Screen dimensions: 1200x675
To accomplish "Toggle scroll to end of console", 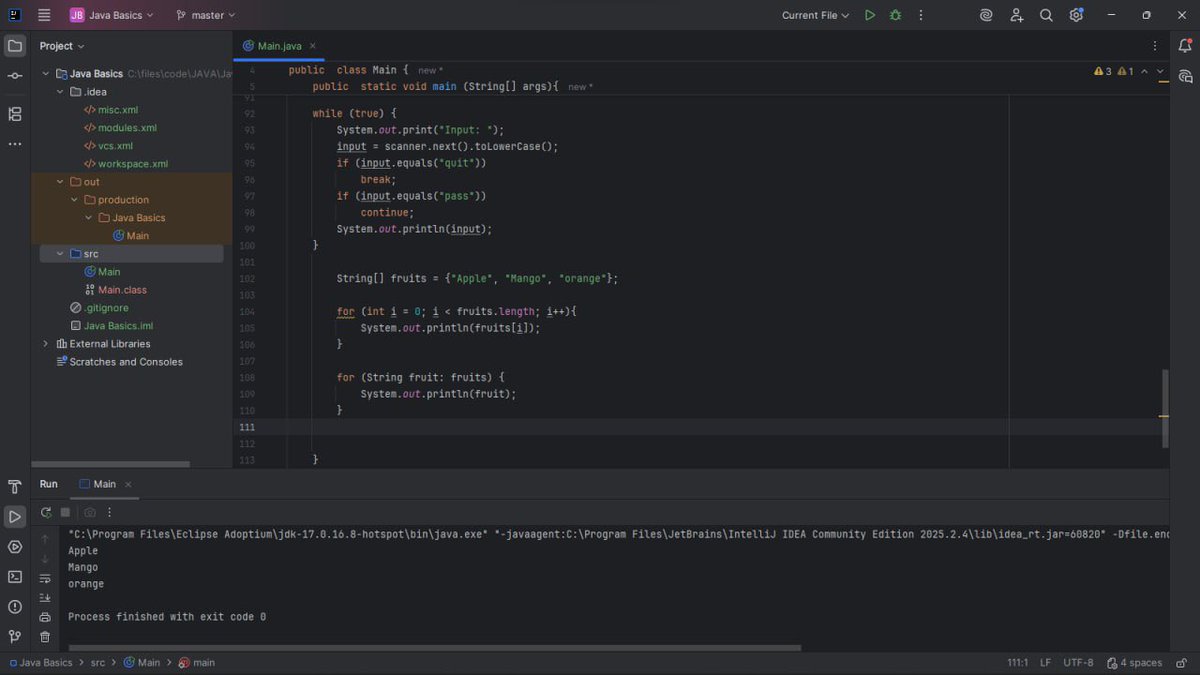I will click(x=45, y=597).
